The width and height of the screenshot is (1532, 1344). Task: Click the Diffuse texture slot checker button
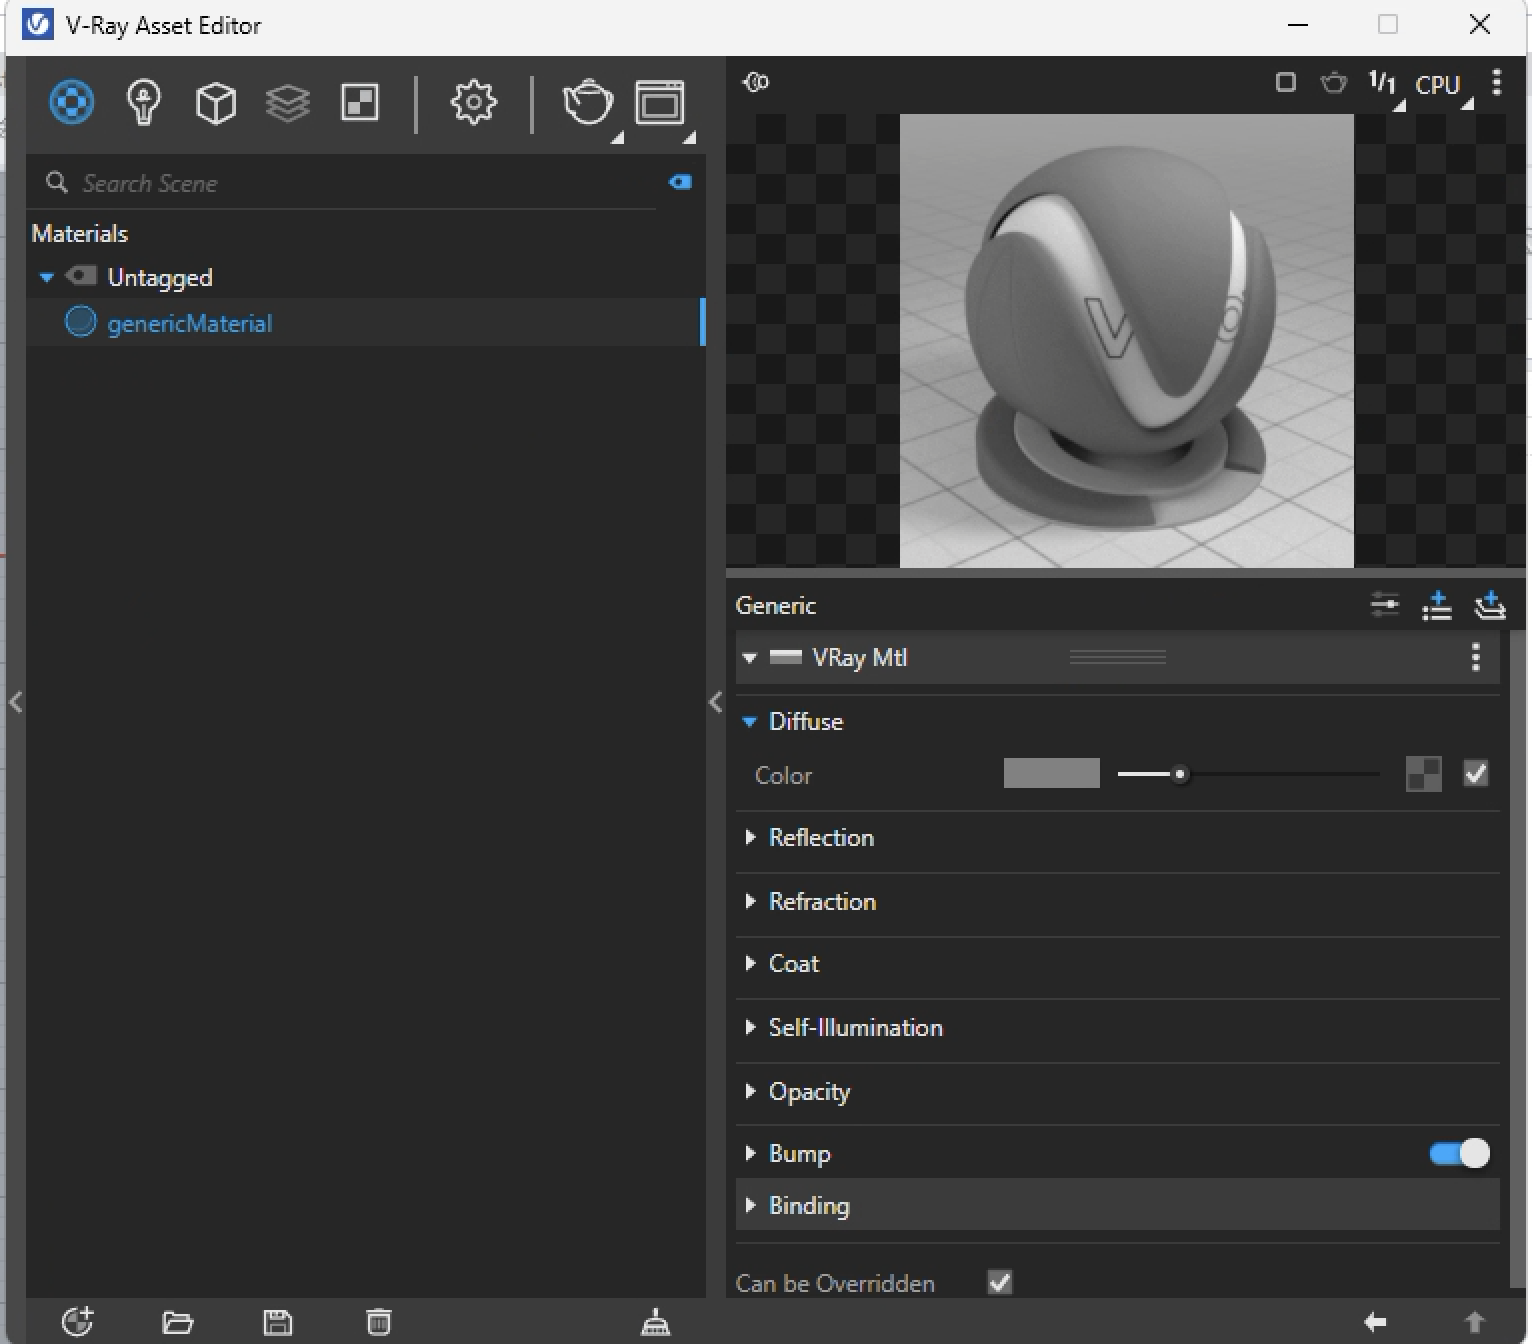click(x=1424, y=773)
